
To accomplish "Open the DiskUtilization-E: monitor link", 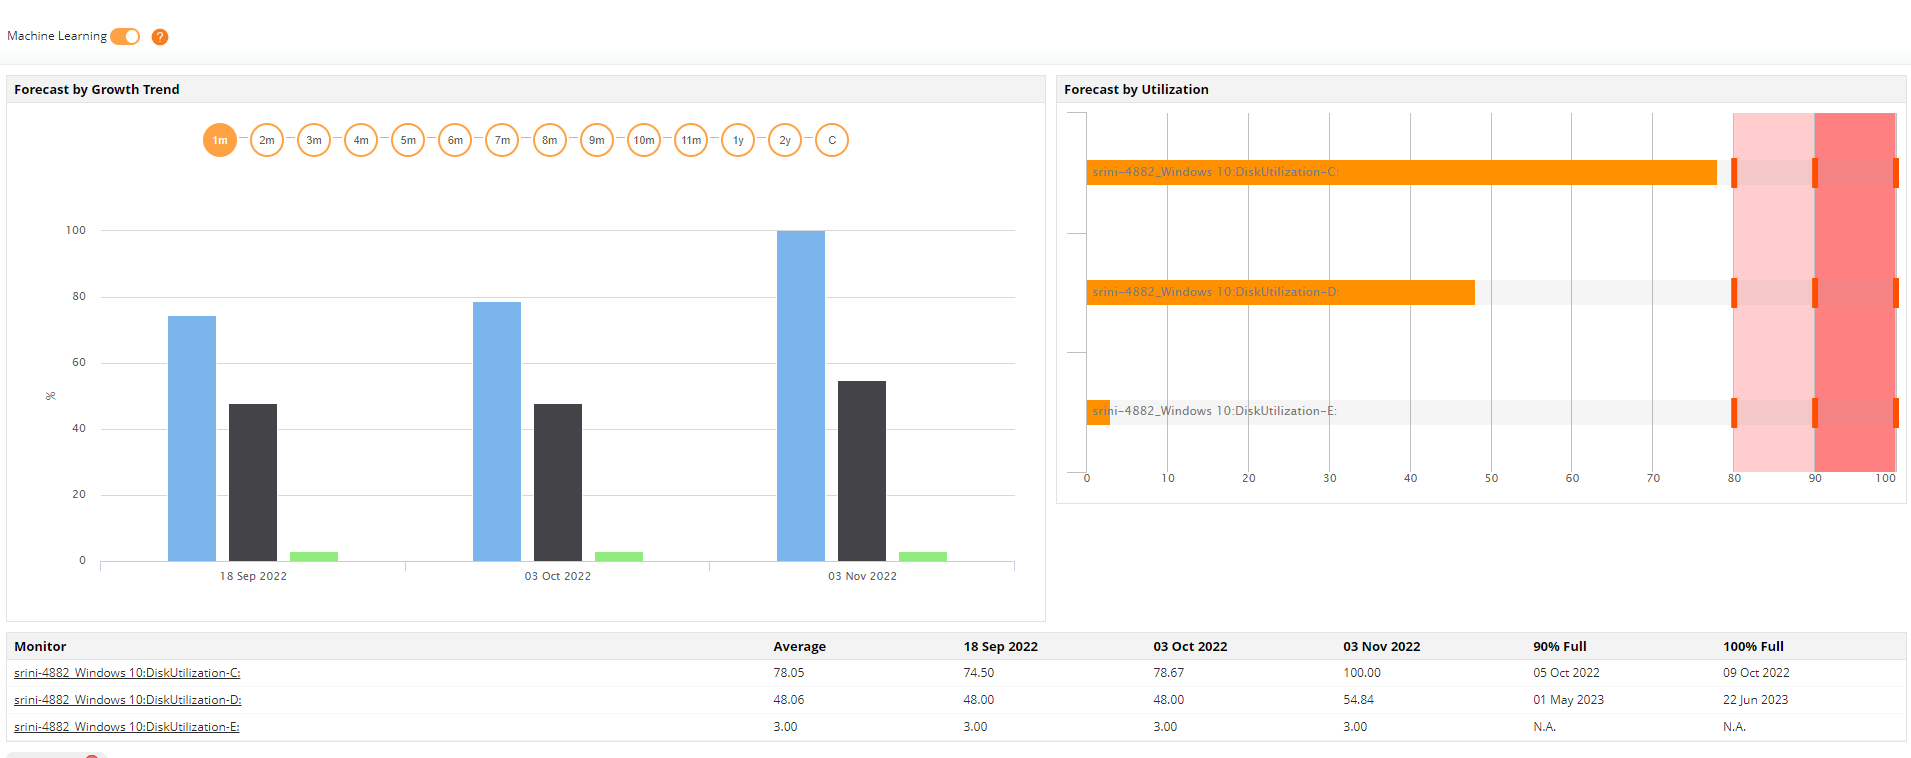I will pos(126,727).
